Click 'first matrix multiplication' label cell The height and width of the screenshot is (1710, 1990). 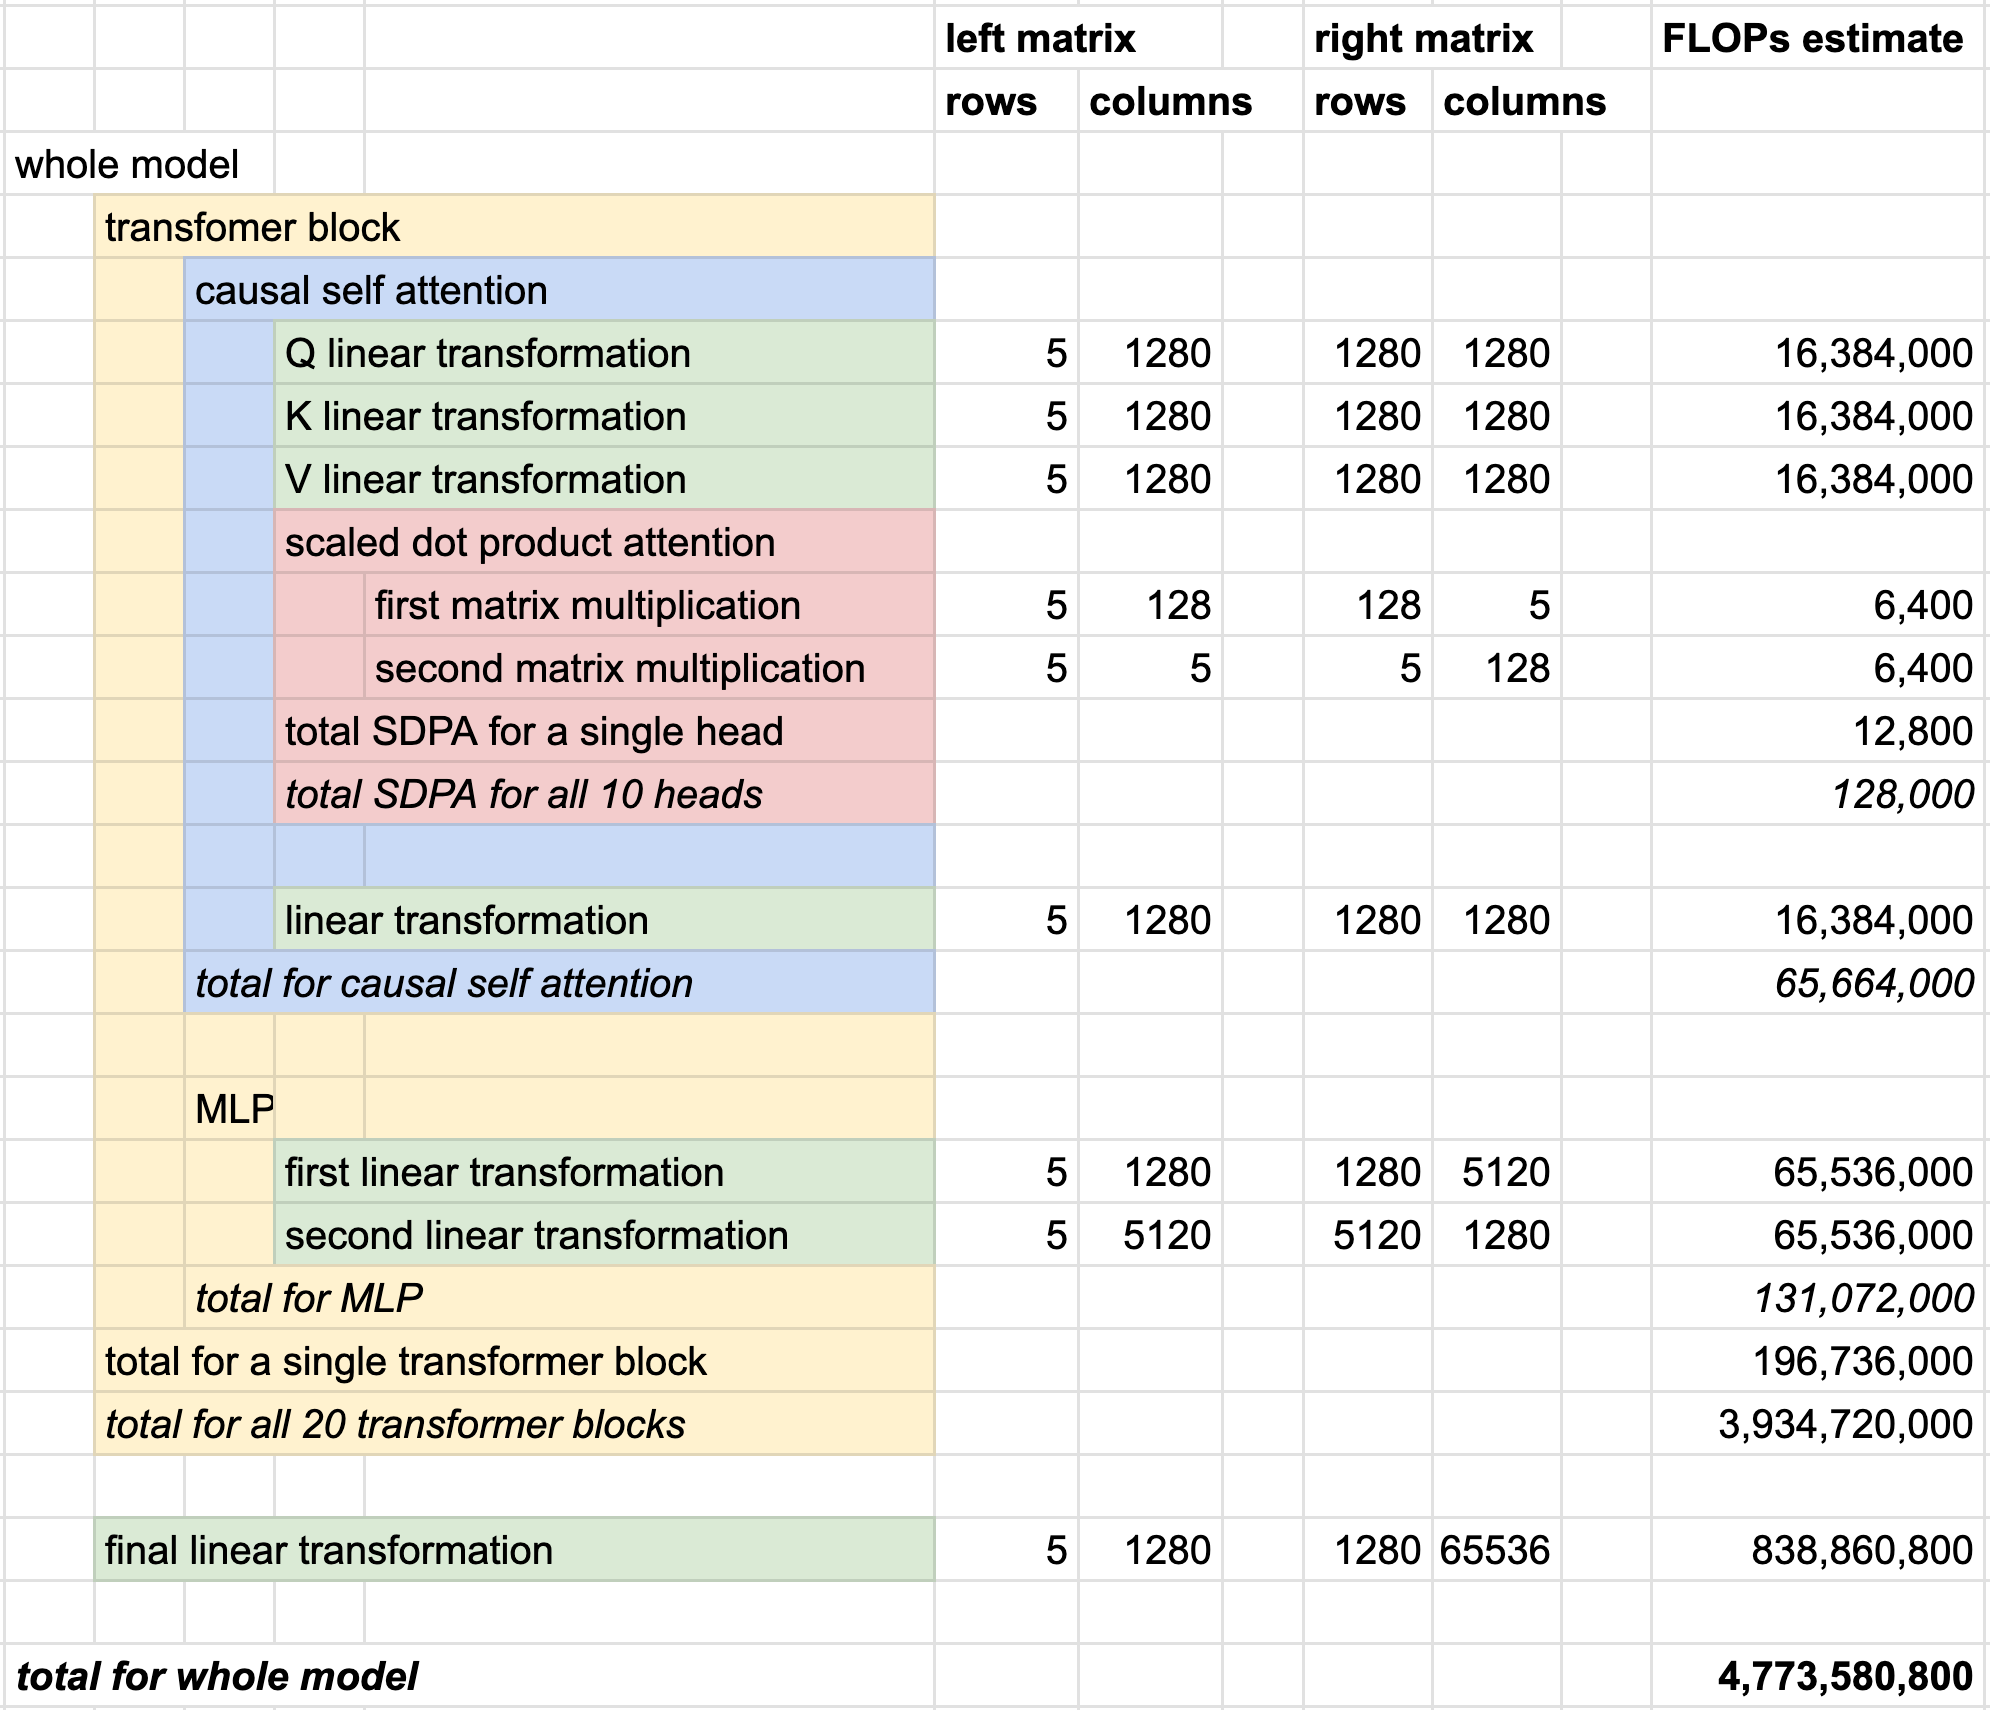point(588,606)
